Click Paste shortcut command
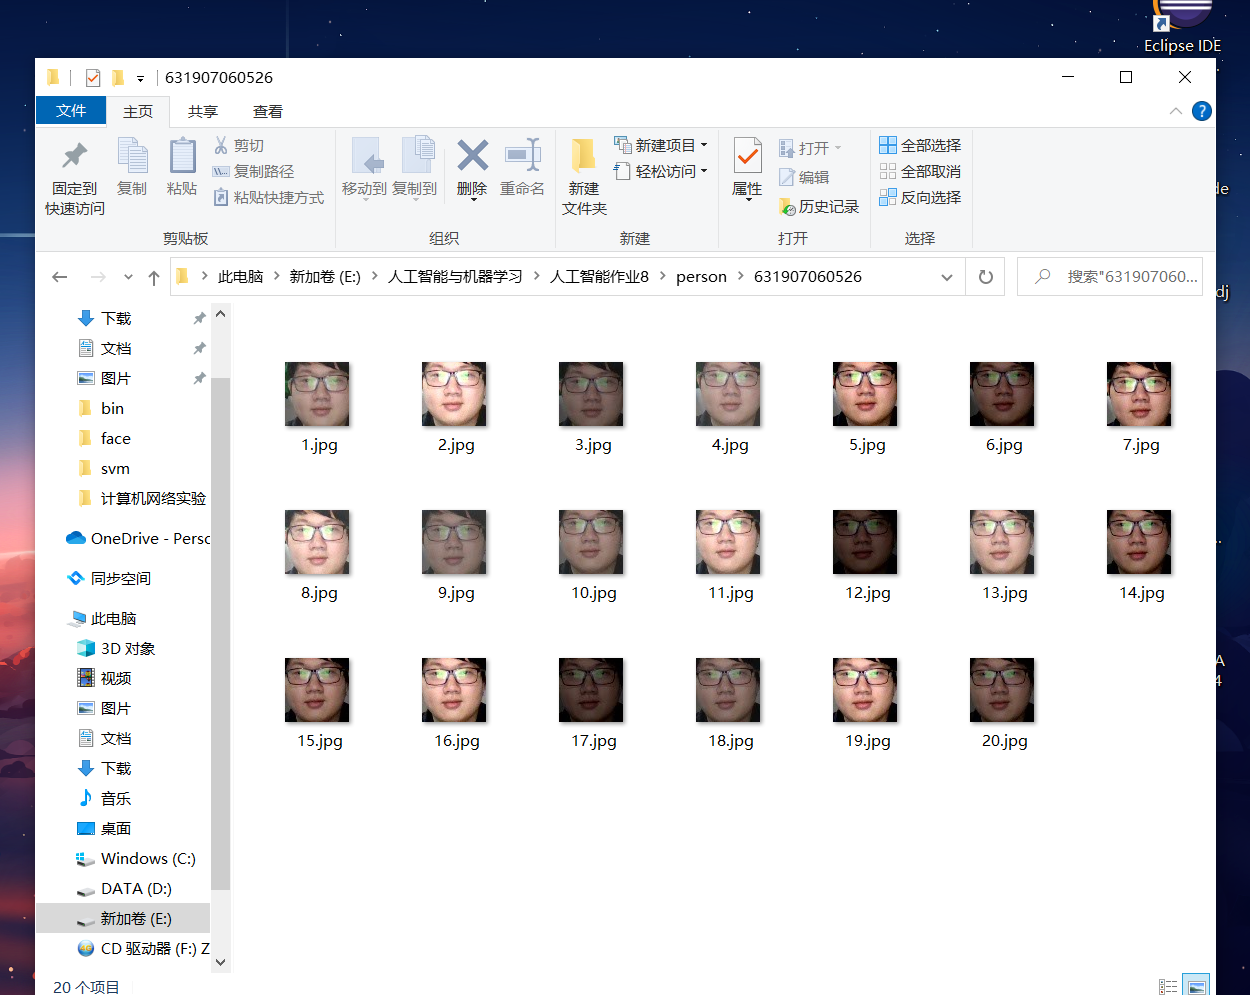1250x995 pixels. point(269,197)
